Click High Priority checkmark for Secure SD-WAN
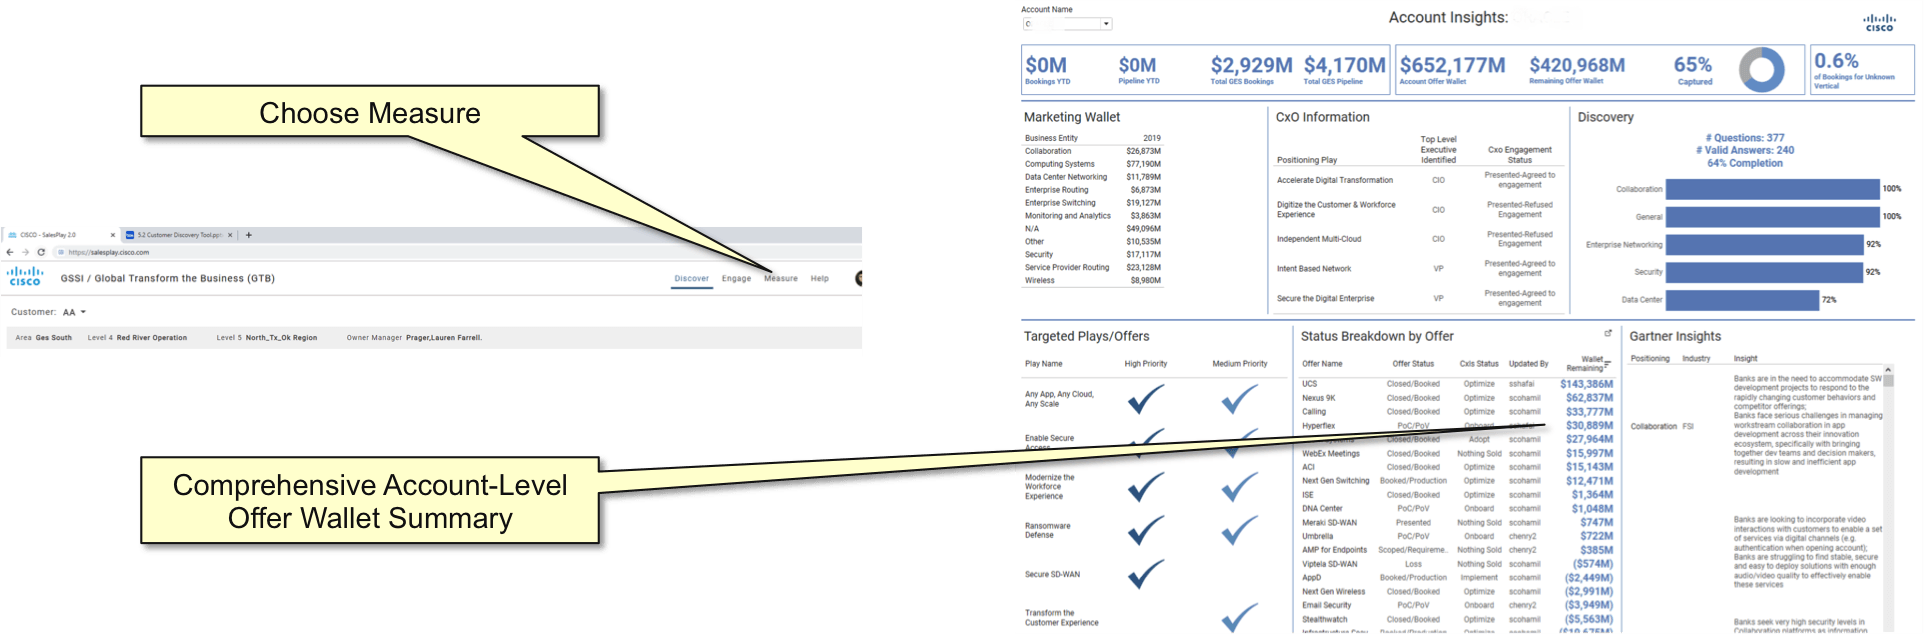The image size is (1924, 634). pos(1146,574)
